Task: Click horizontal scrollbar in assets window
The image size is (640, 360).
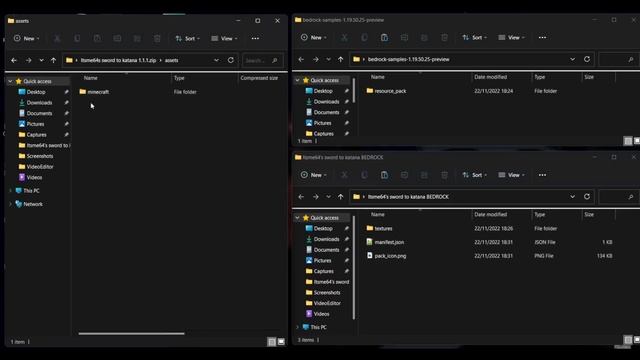Action: click(x=131, y=333)
